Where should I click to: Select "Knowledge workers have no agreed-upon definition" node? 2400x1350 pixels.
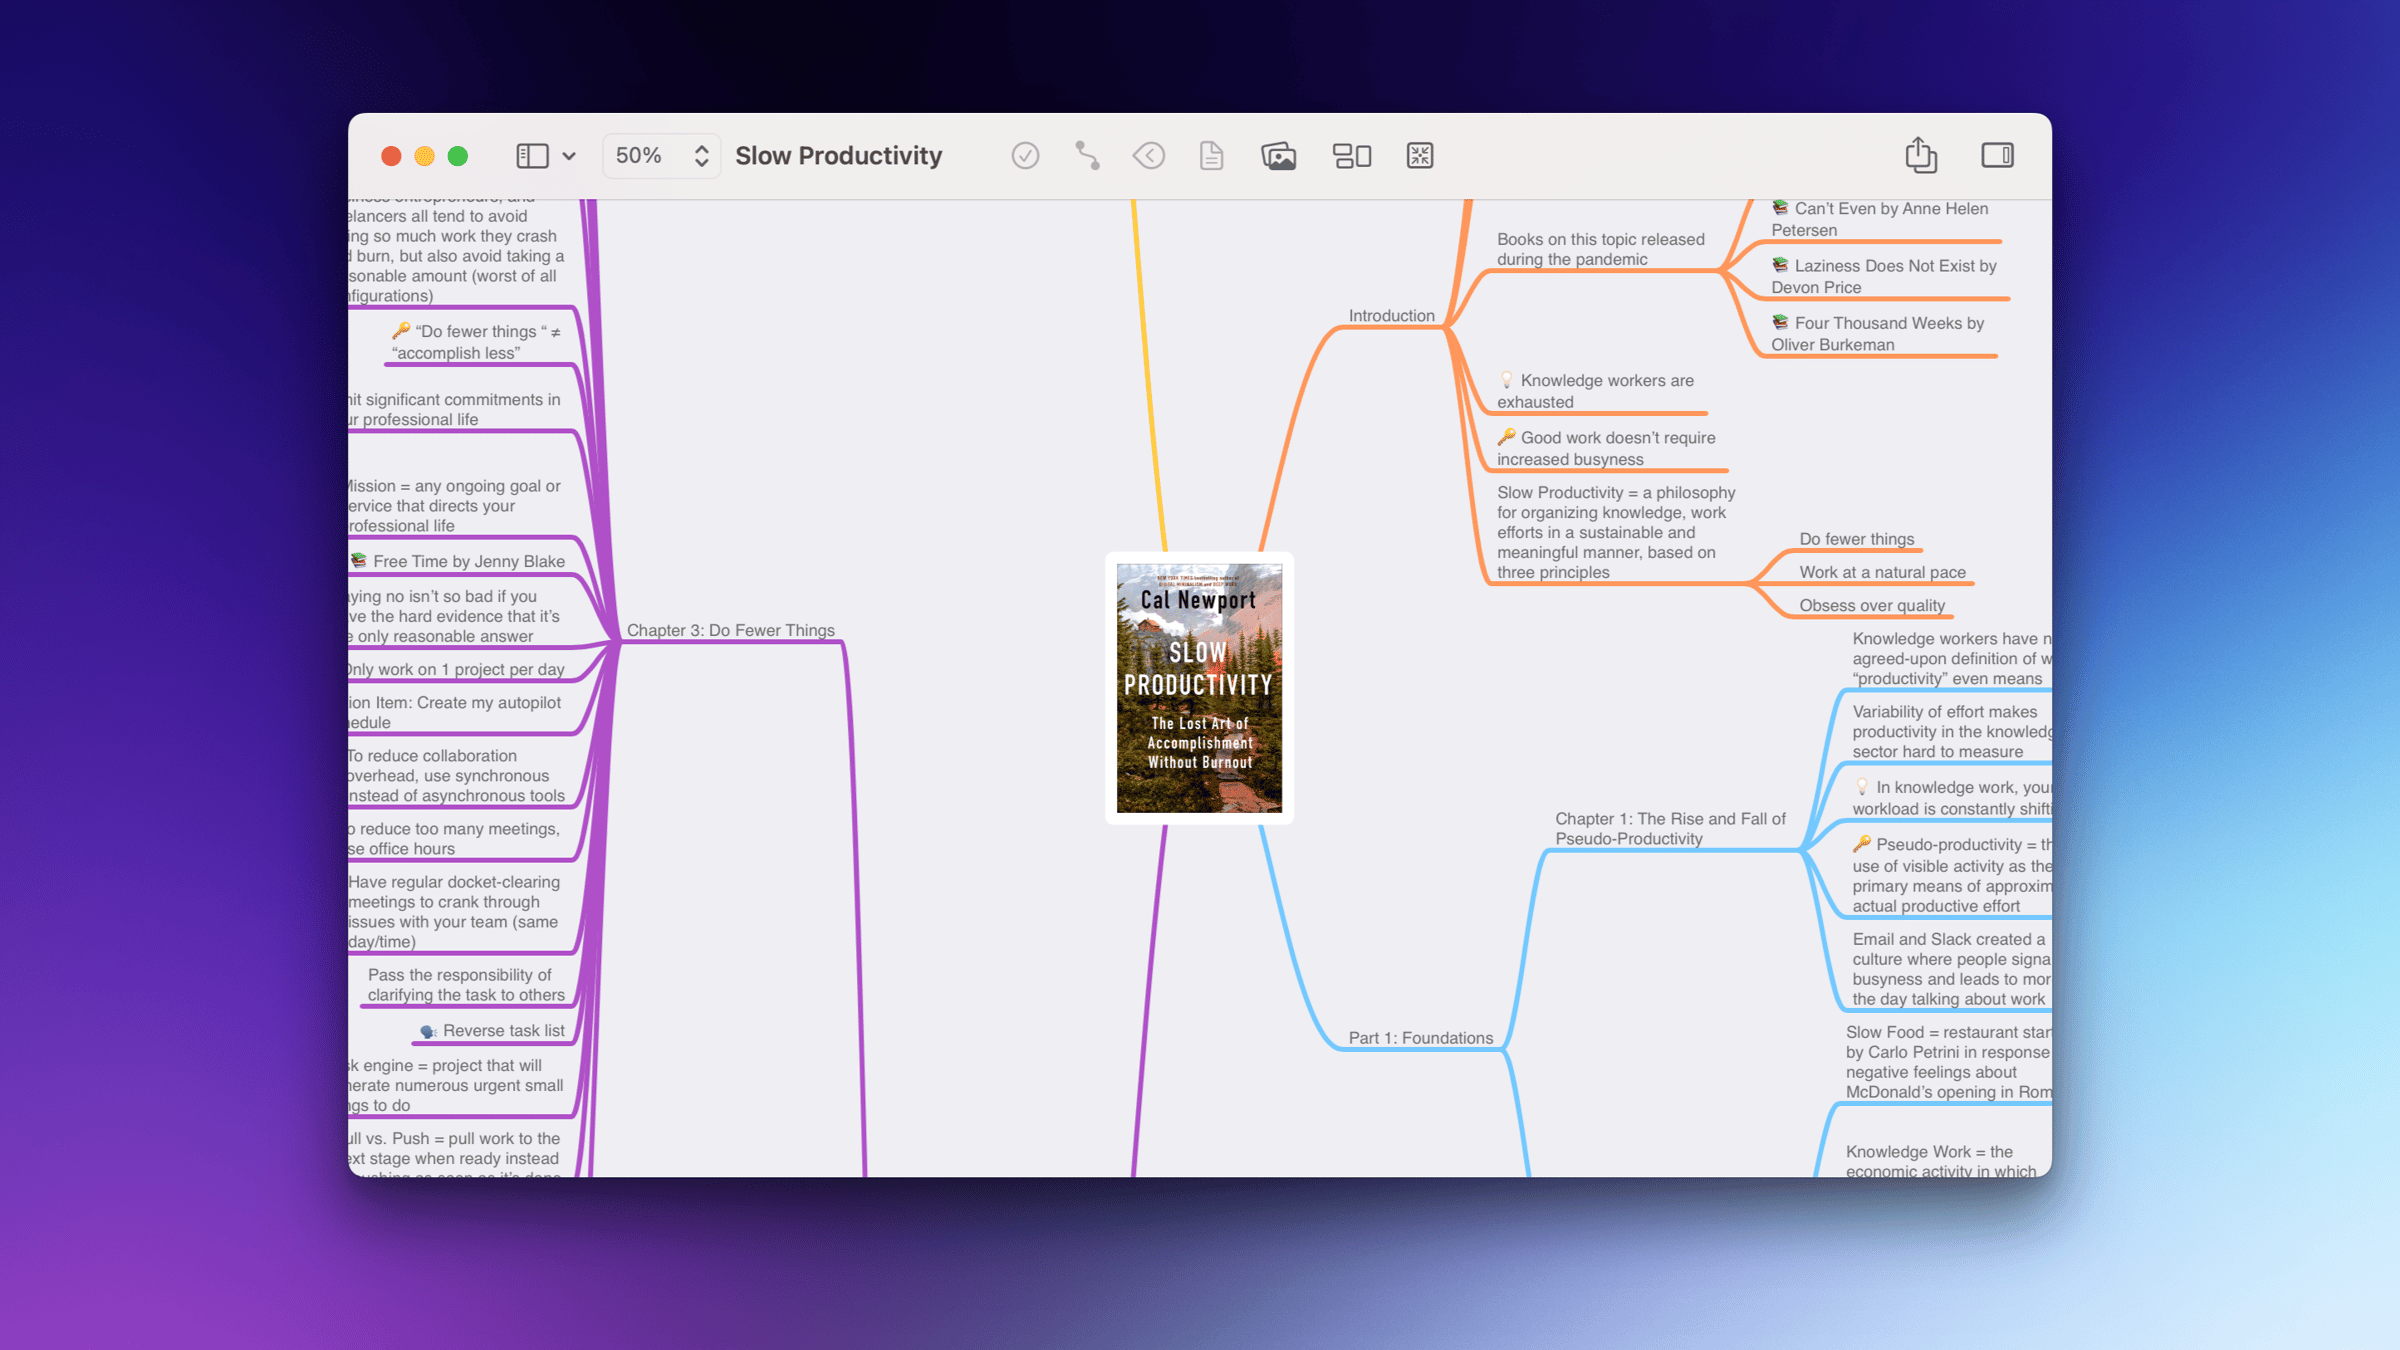1951,659
